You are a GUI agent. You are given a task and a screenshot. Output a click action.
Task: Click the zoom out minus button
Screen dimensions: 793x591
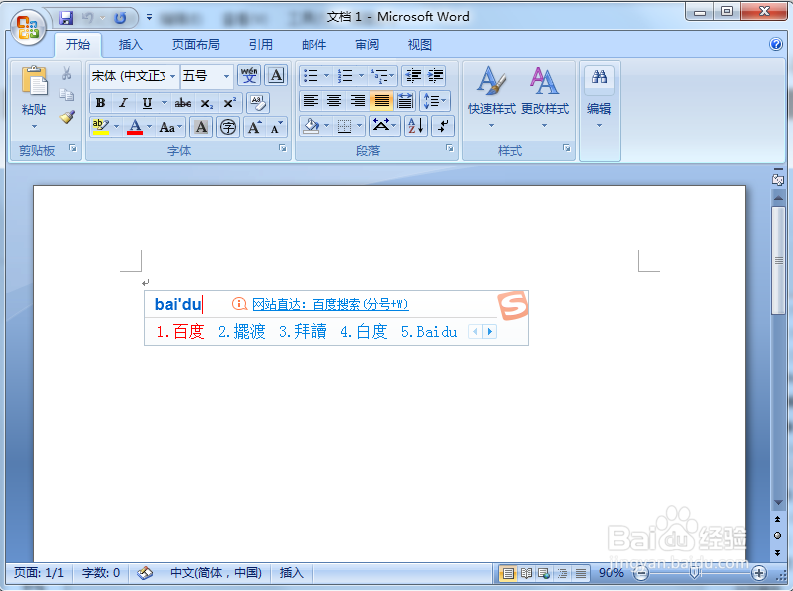click(x=641, y=573)
